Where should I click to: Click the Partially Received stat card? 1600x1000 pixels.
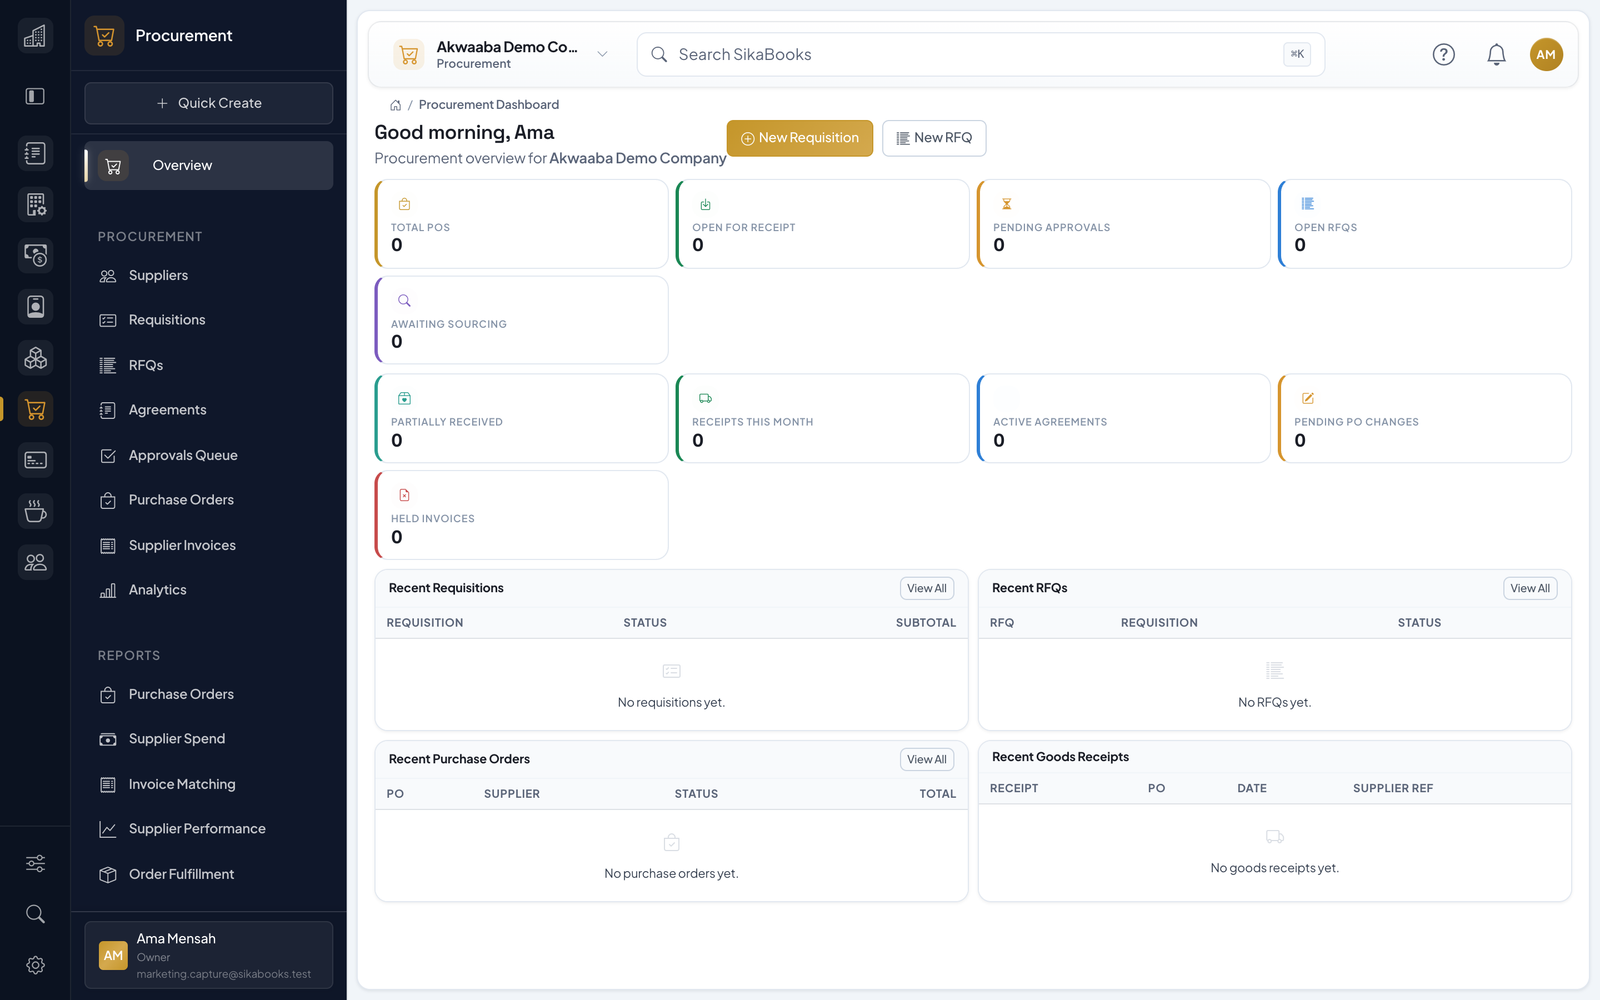(x=521, y=419)
